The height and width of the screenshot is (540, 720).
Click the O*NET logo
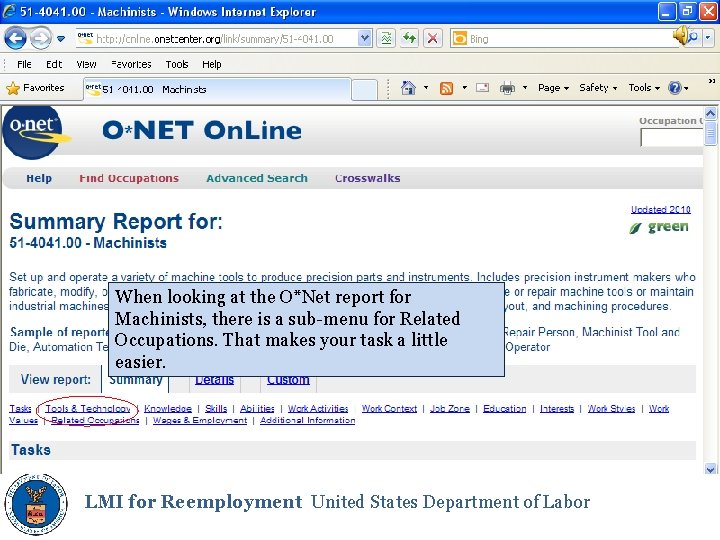click(x=37, y=132)
